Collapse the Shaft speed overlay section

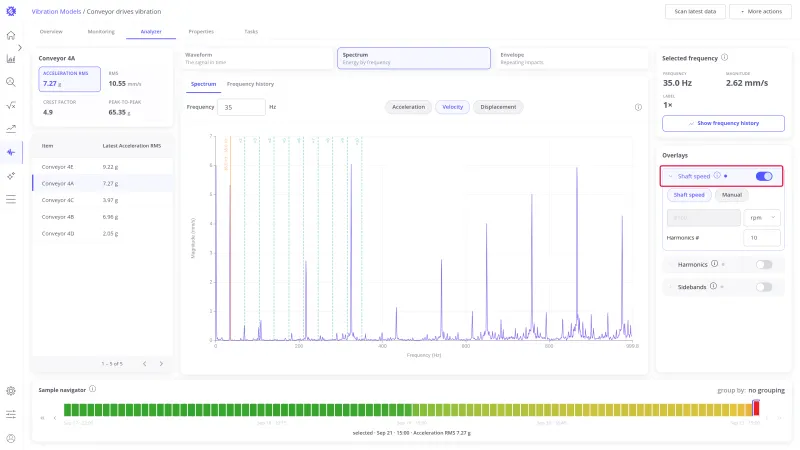click(670, 176)
